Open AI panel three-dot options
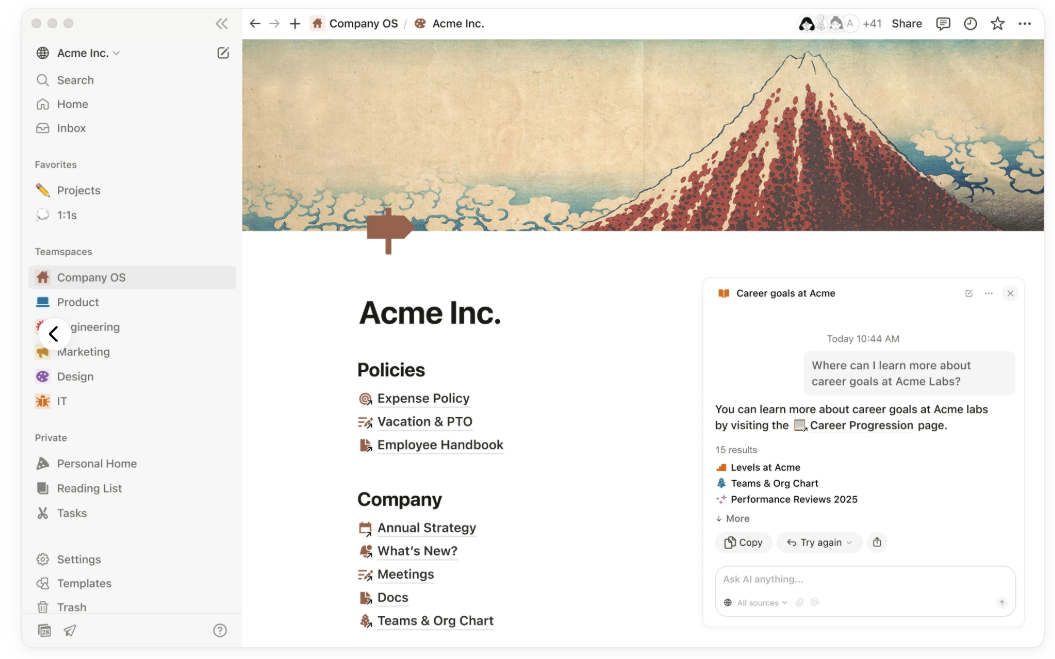Image resolution: width=1055 pixels, height=659 pixels. click(988, 293)
